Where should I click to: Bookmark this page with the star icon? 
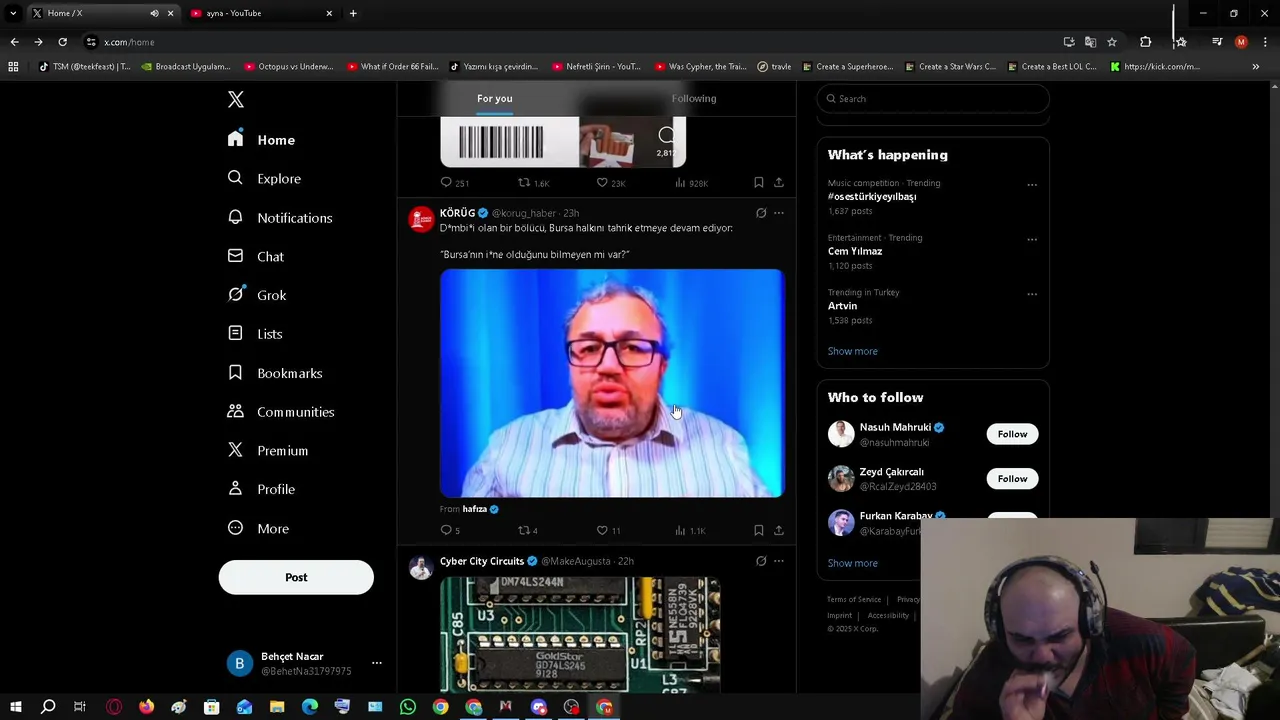(1111, 42)
